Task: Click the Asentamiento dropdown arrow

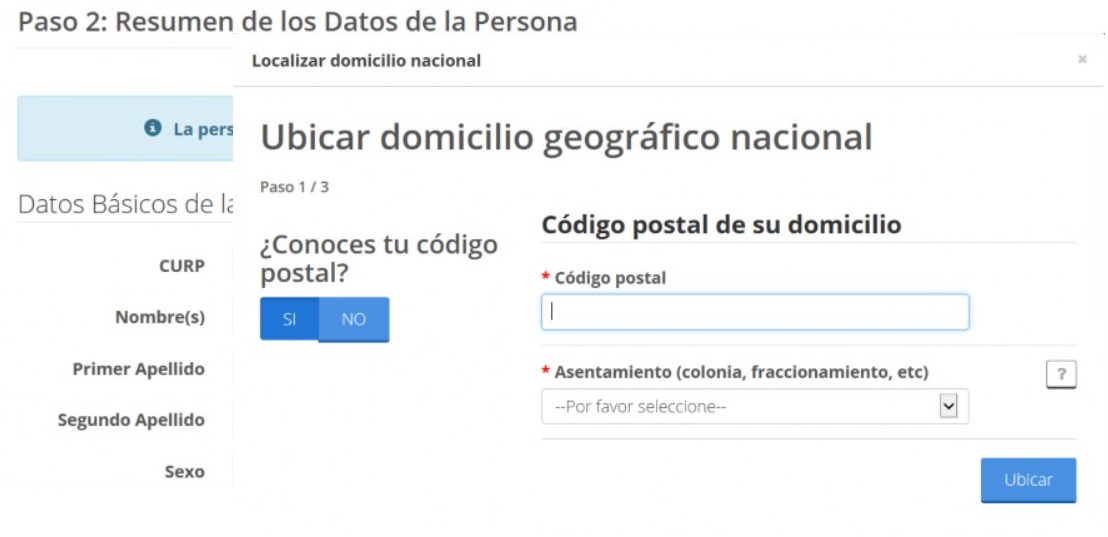Action: tap(949, 407)
